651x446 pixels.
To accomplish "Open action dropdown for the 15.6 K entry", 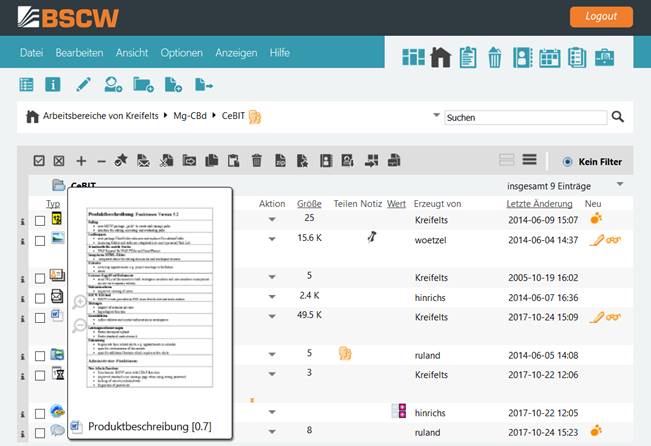I will pos(271,239).
